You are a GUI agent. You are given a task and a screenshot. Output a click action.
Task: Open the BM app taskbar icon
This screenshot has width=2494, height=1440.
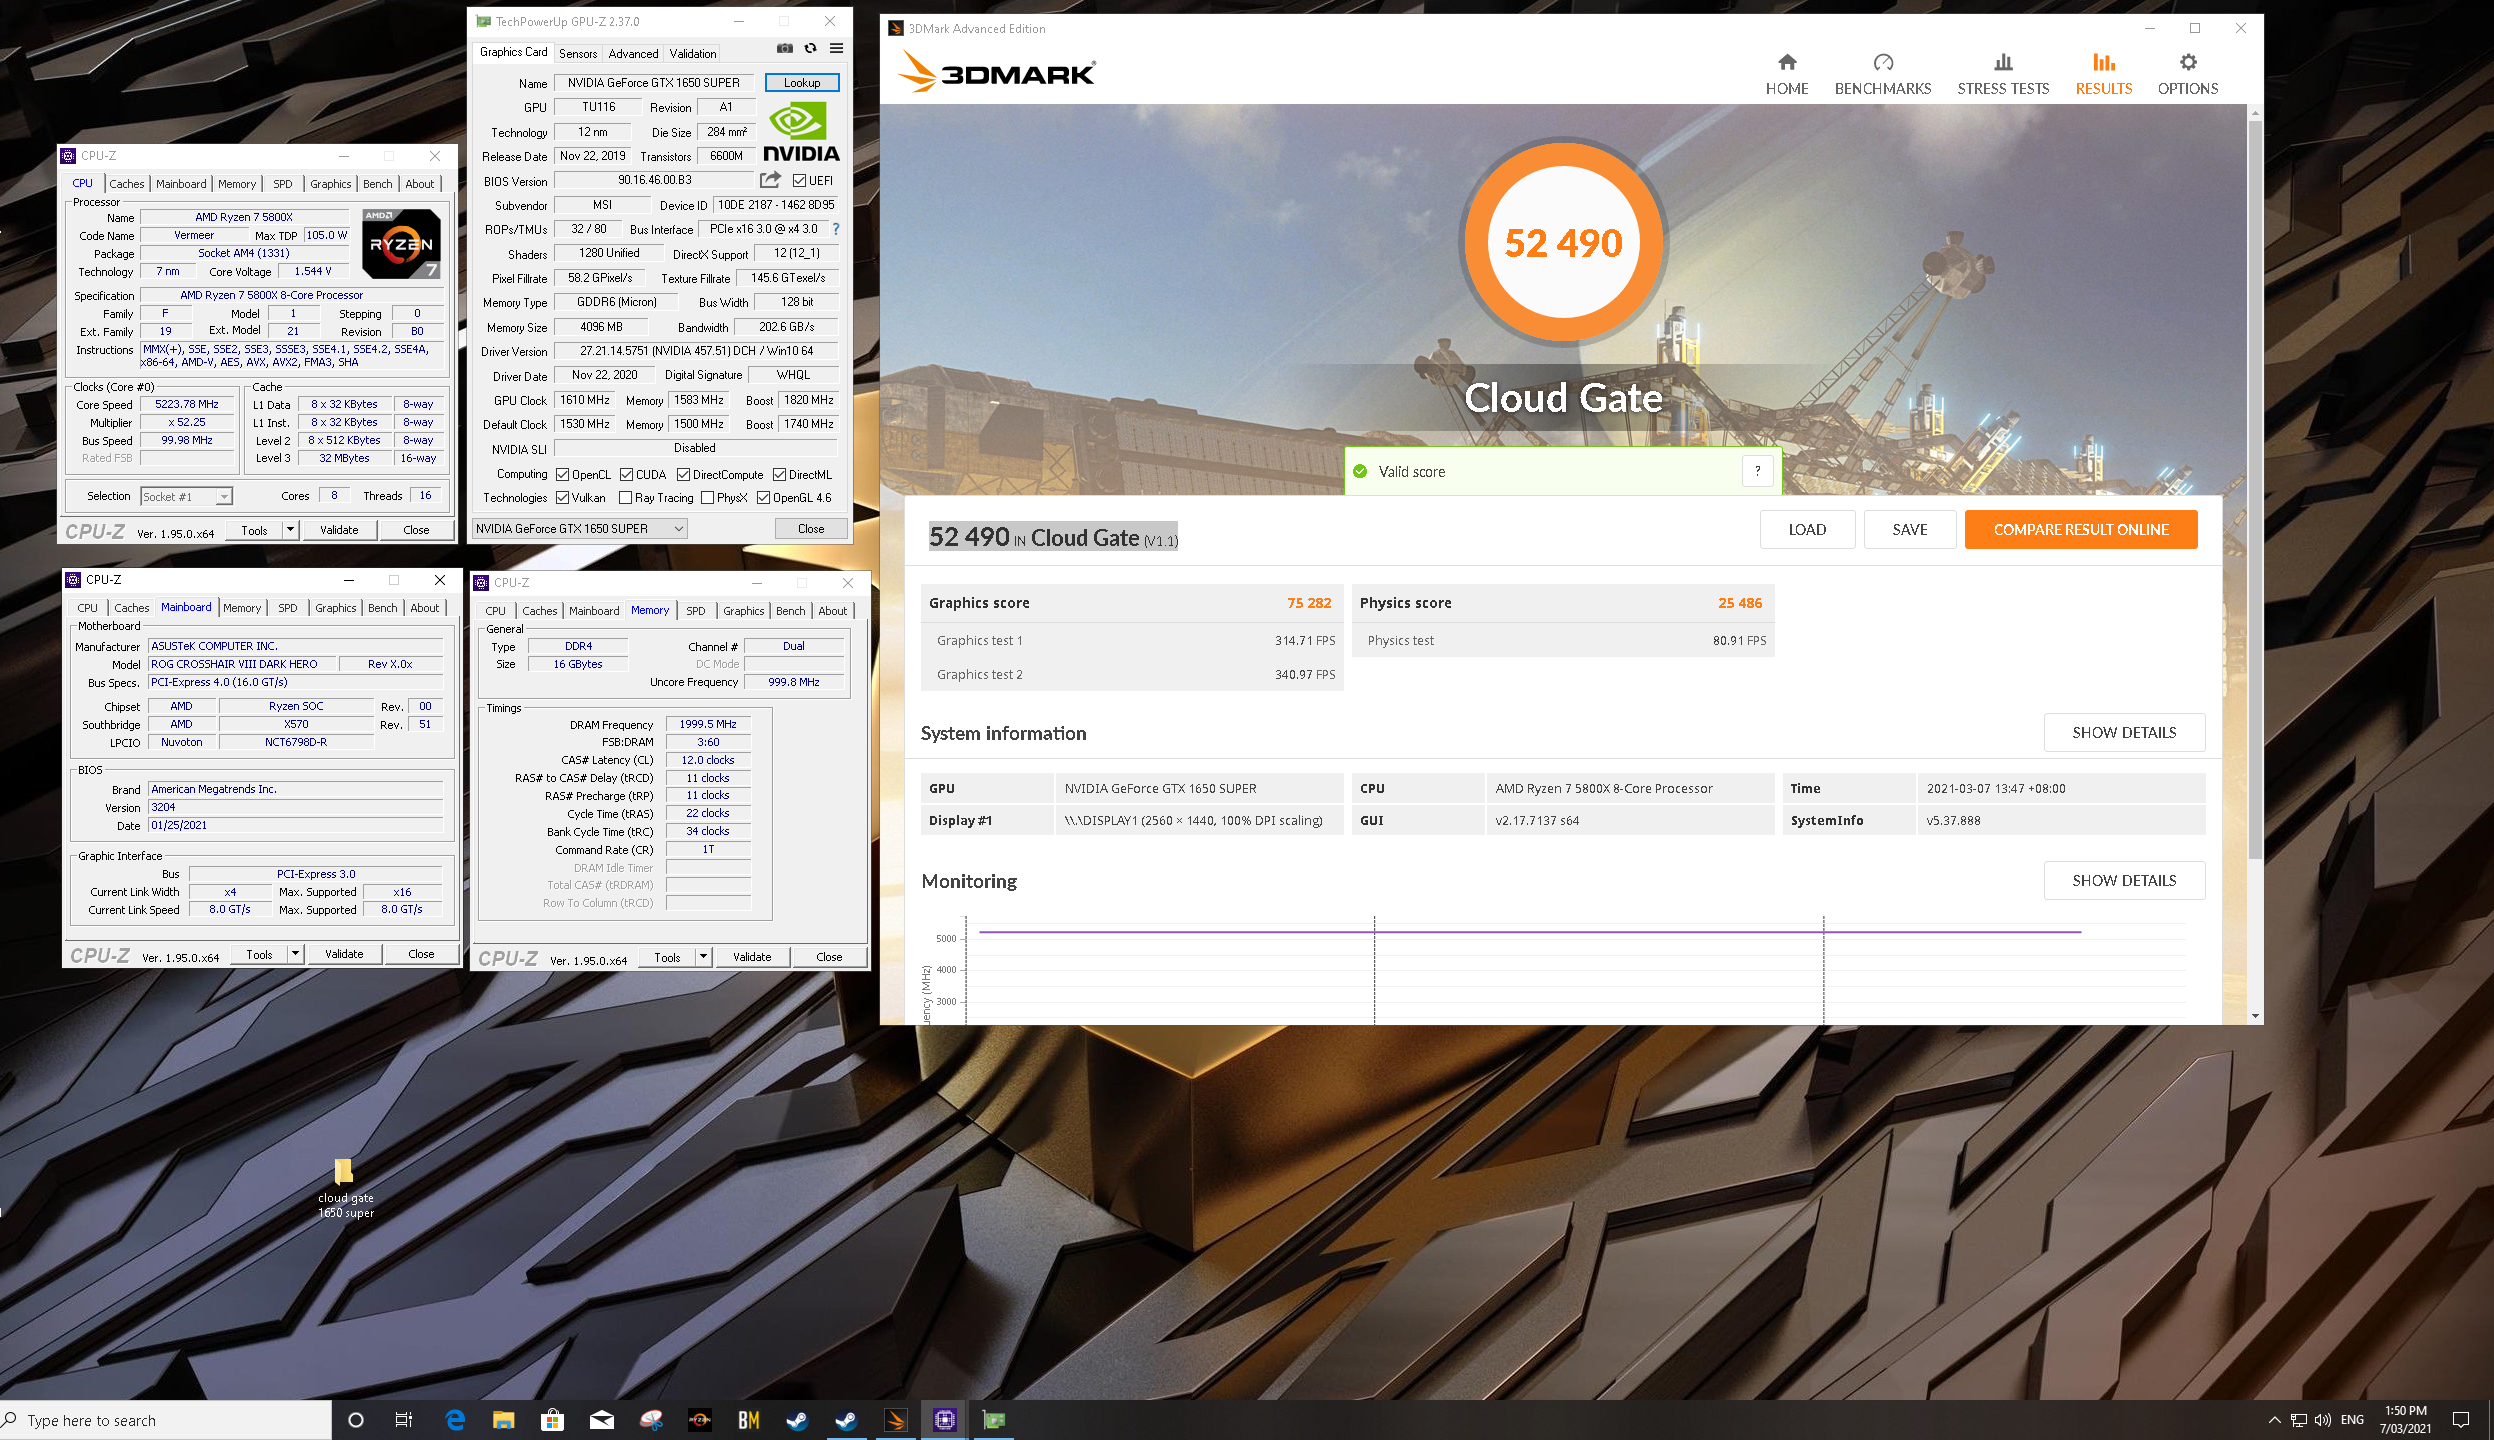tap(748, 1420)
